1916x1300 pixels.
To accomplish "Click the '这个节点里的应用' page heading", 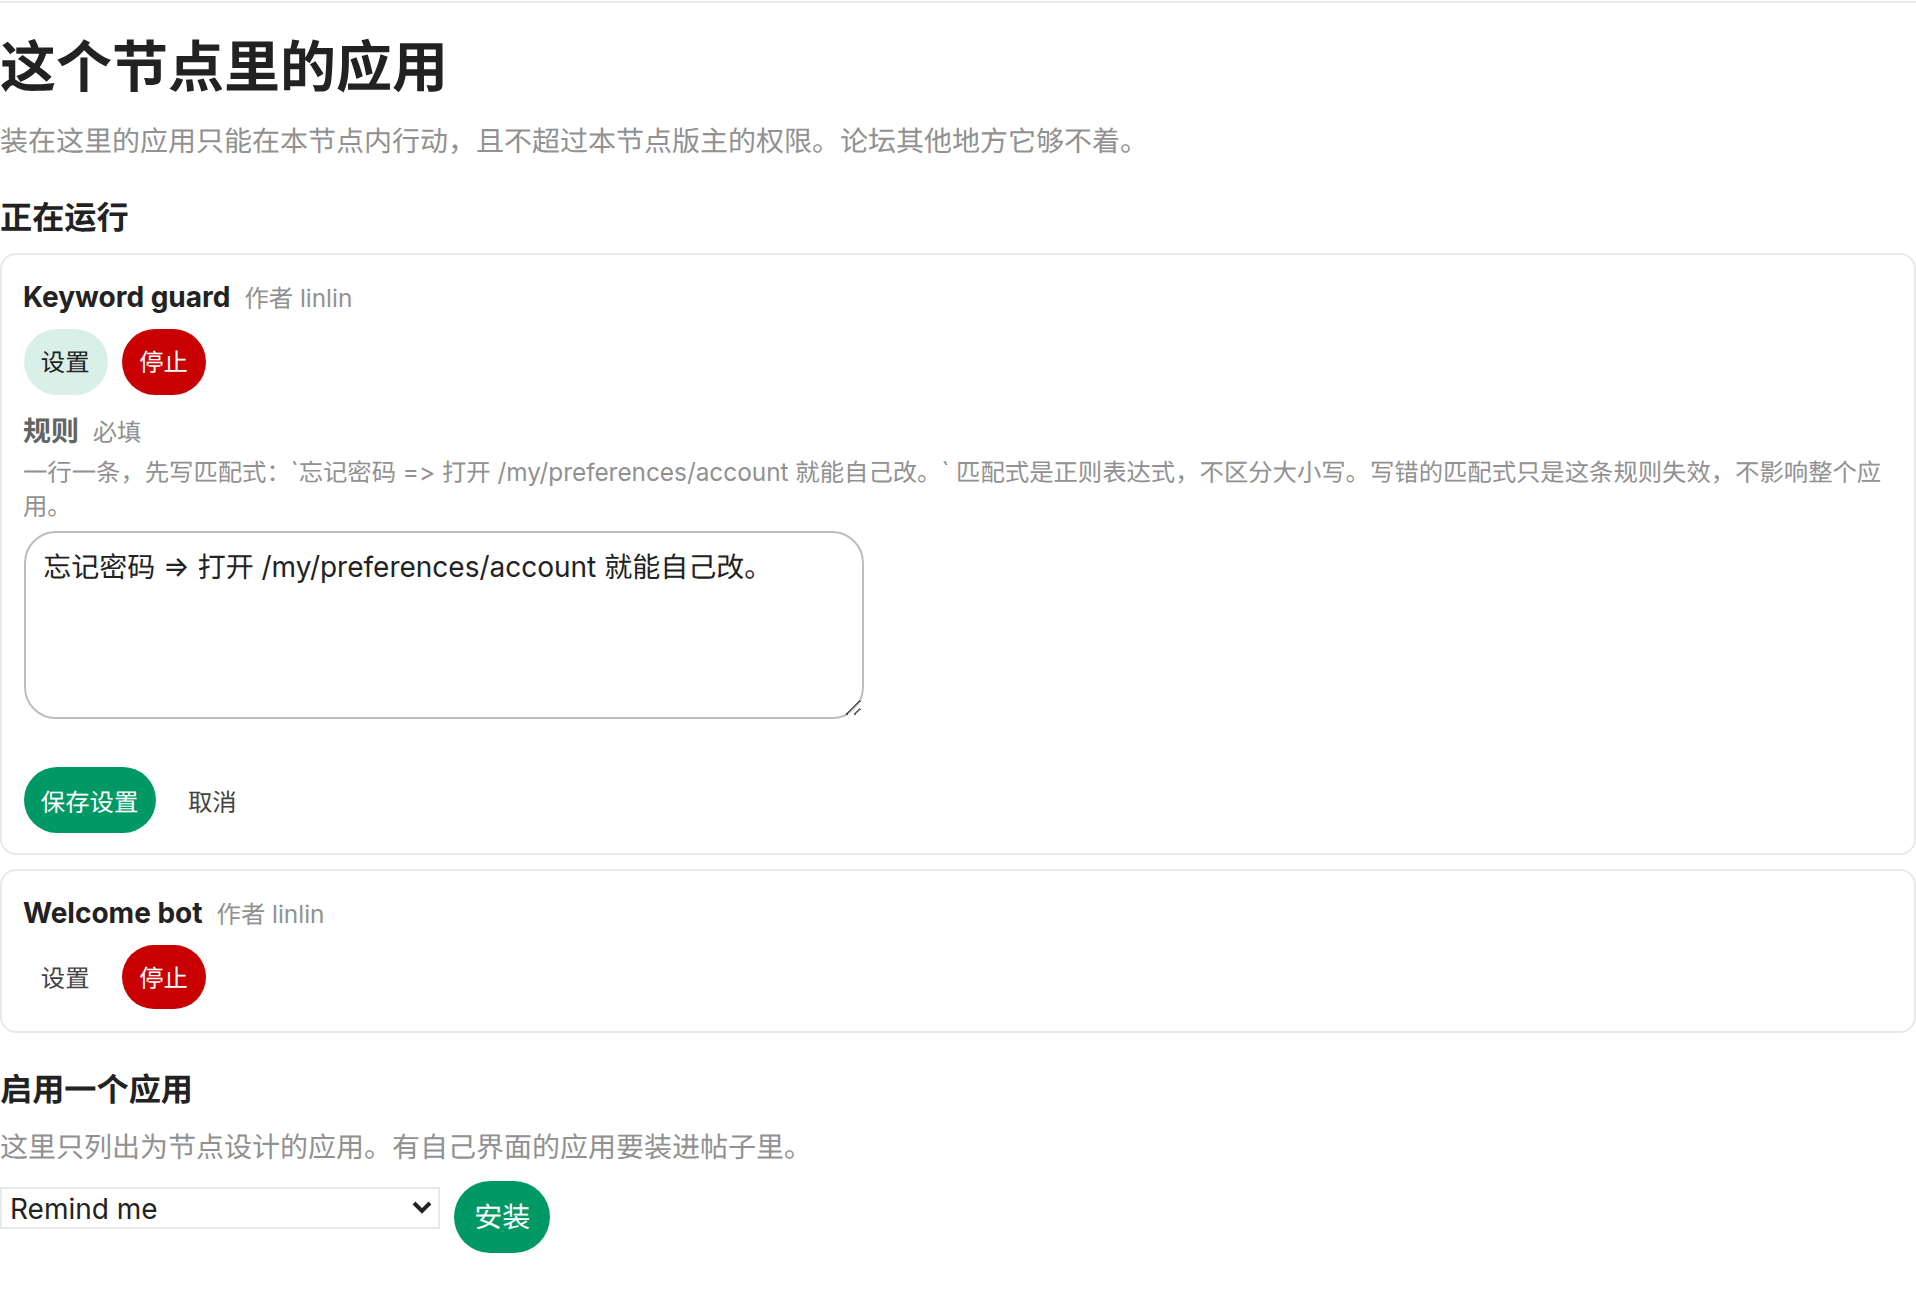I will tap(223, 67).
